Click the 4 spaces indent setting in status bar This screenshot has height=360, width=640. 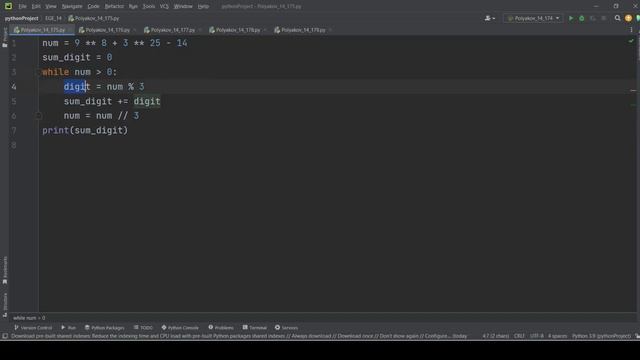point(557,336)
